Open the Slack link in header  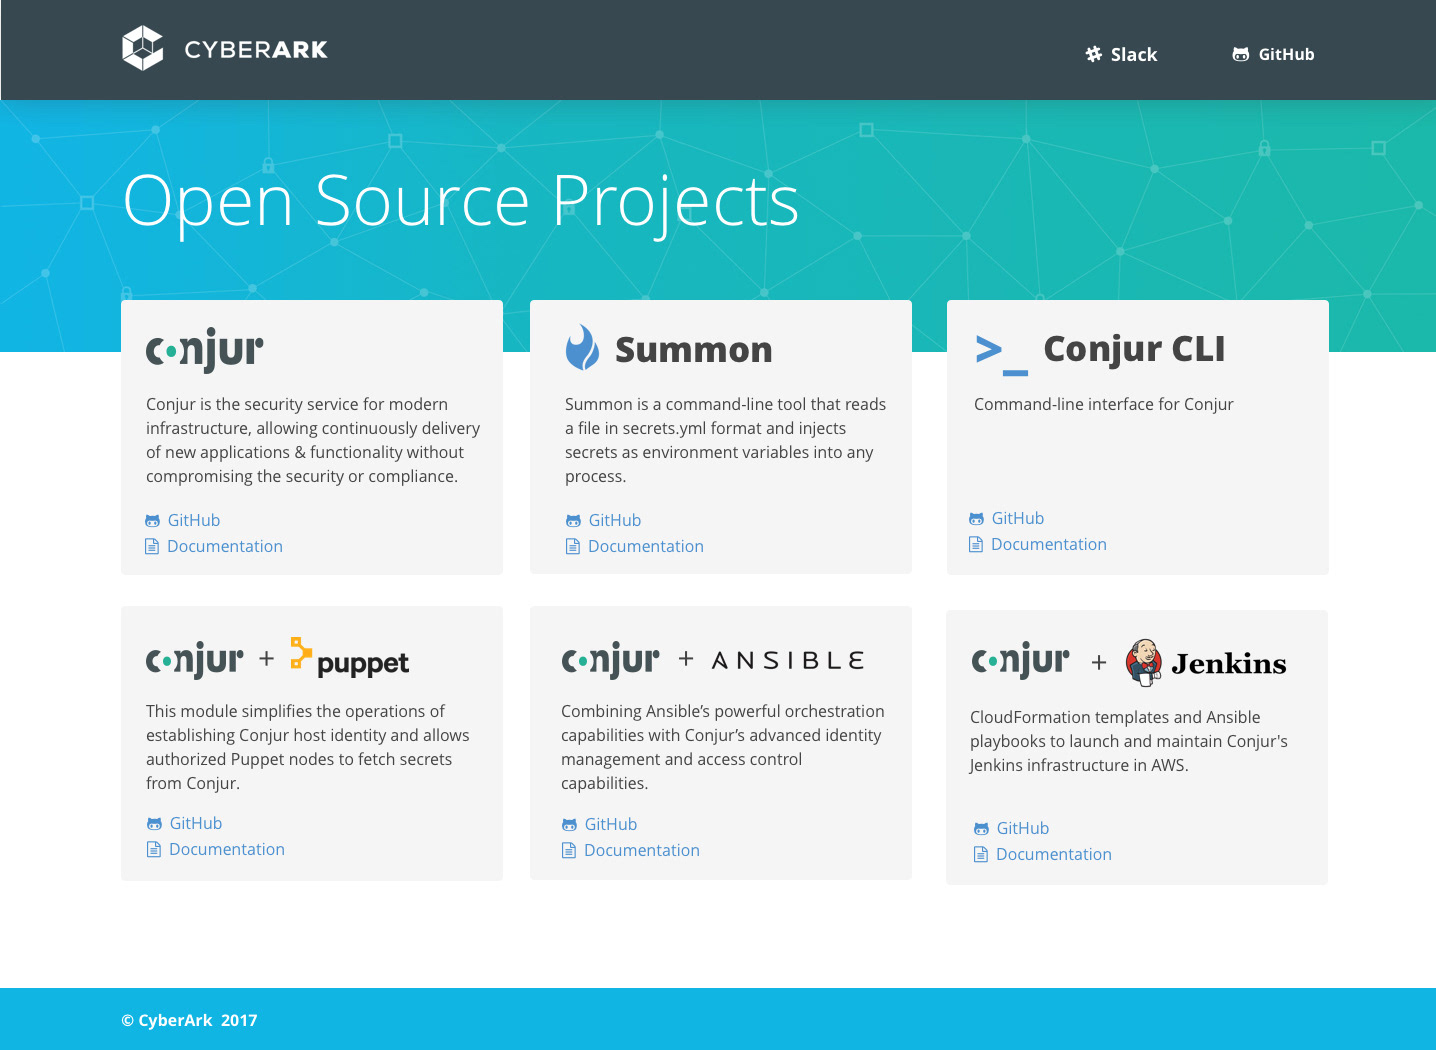tap(1134, 55)
